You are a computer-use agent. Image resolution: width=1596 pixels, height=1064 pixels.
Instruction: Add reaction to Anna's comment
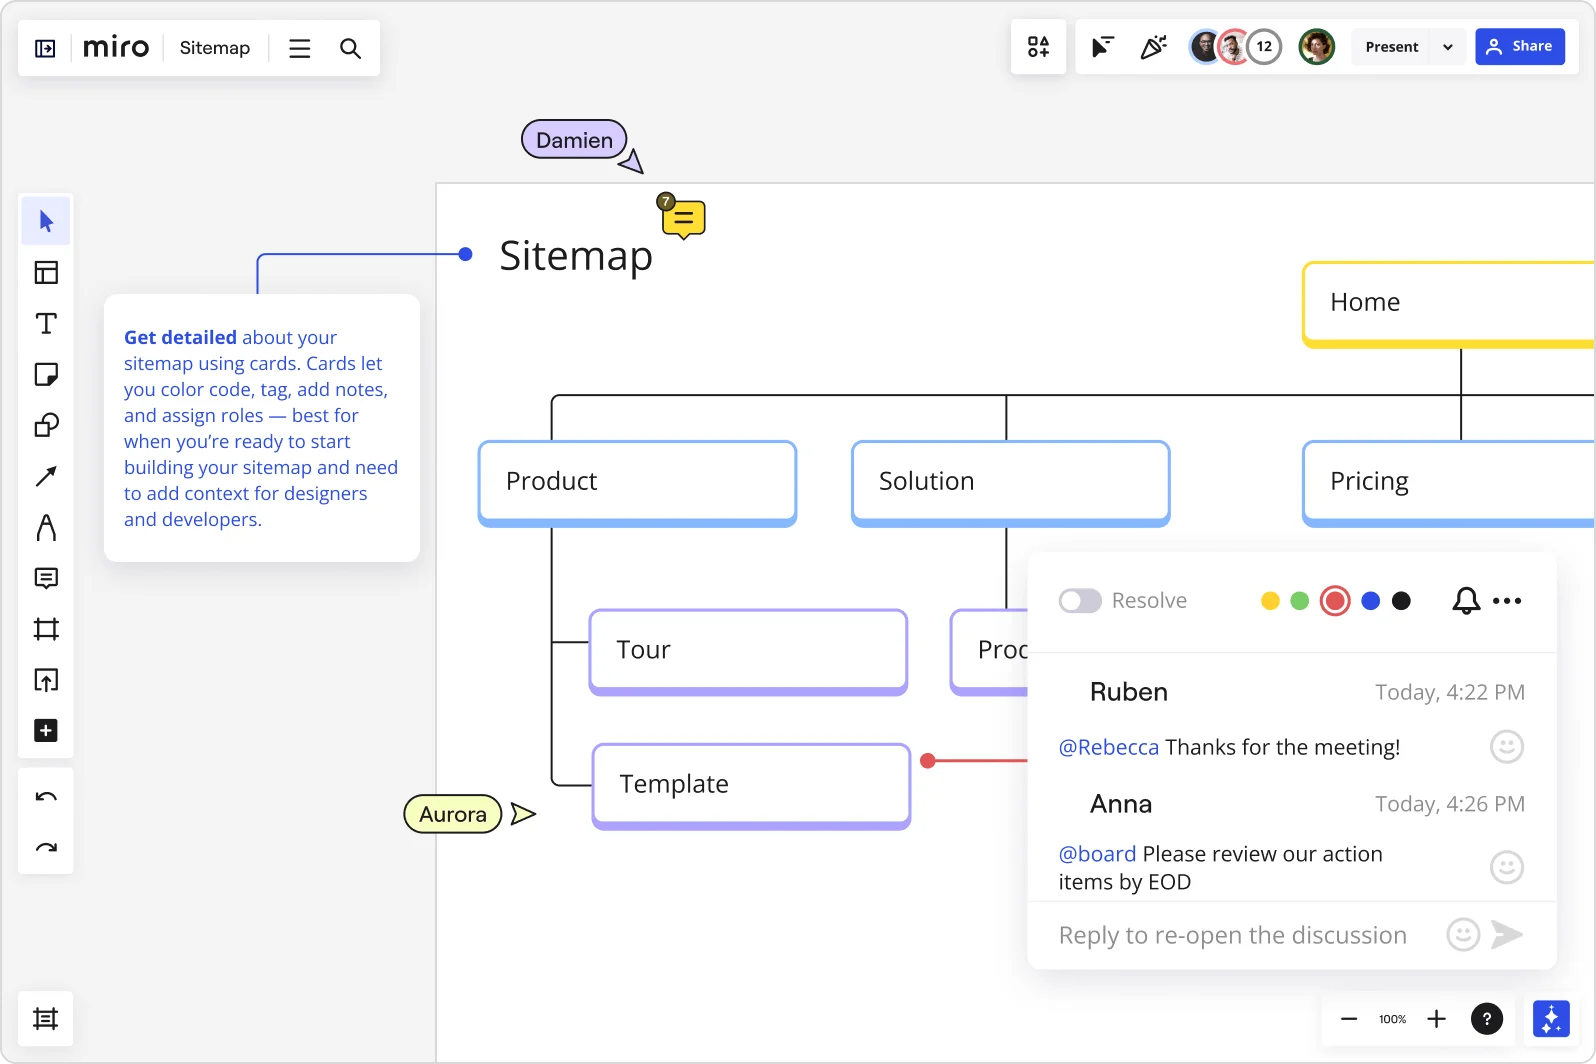[1507, 867]
